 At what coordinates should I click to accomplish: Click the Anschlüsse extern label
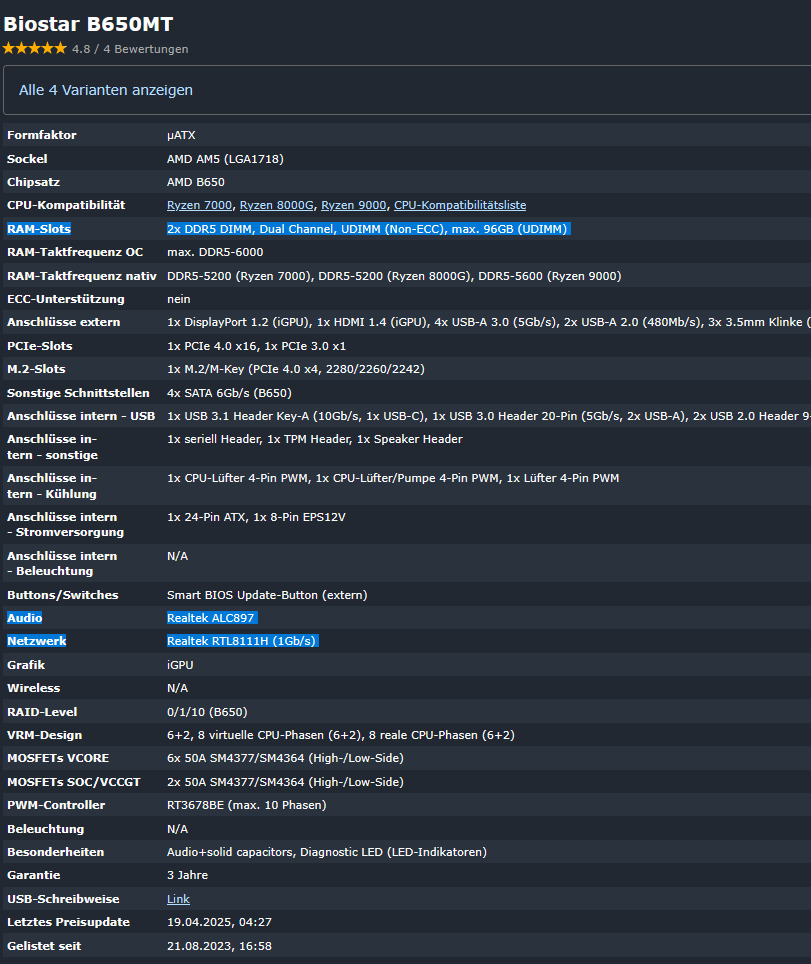tap(63, 322)
